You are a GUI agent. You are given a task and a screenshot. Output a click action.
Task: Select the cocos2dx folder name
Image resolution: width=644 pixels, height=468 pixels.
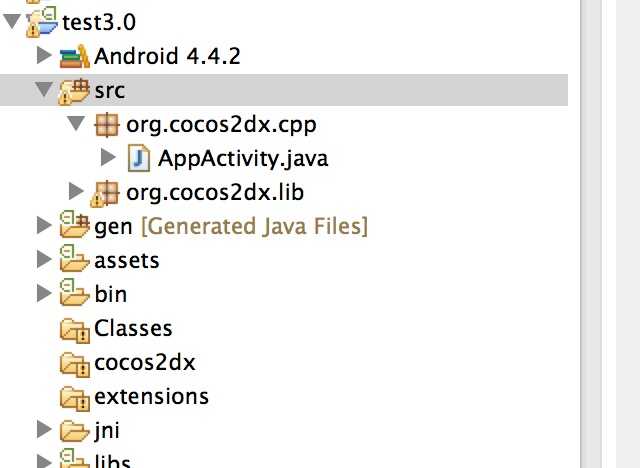(145, 362)
